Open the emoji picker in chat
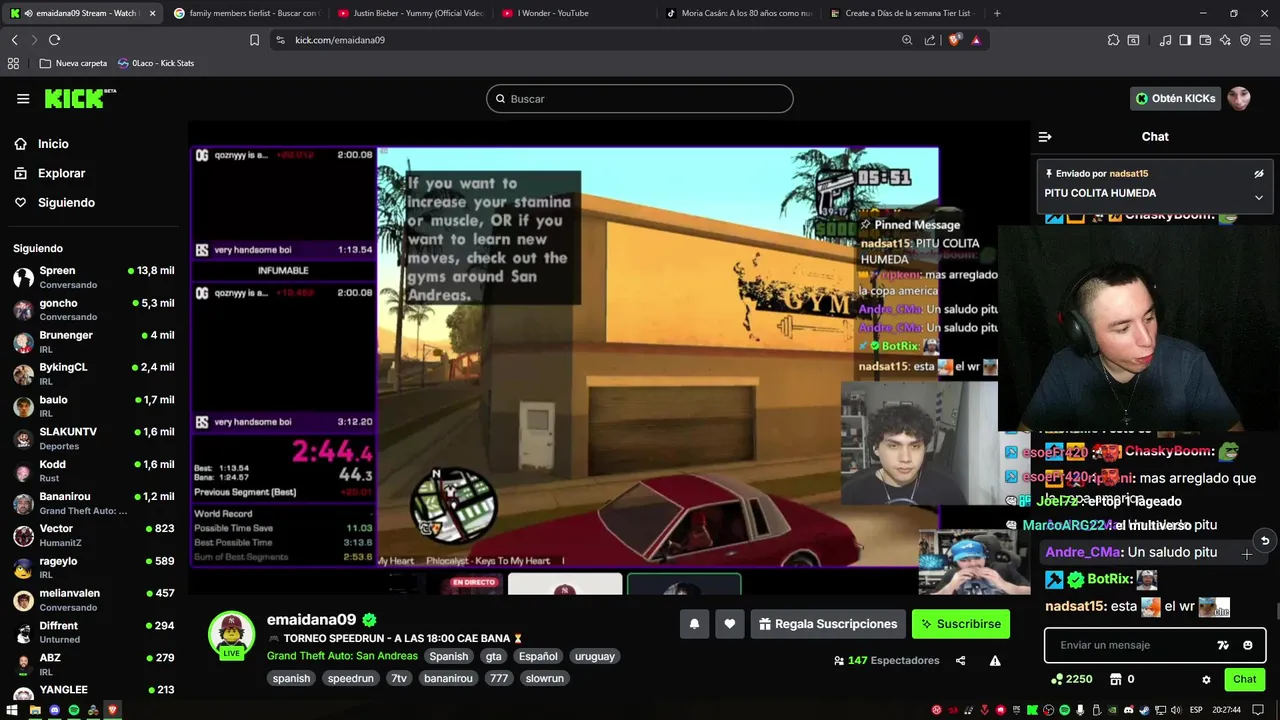 (x=1248, y=645)
